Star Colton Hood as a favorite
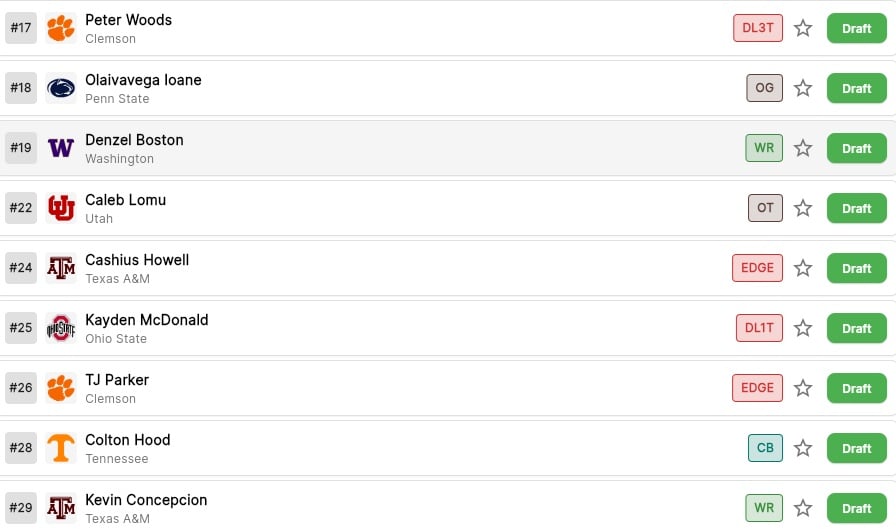896x529 pixels. point(803,448)
